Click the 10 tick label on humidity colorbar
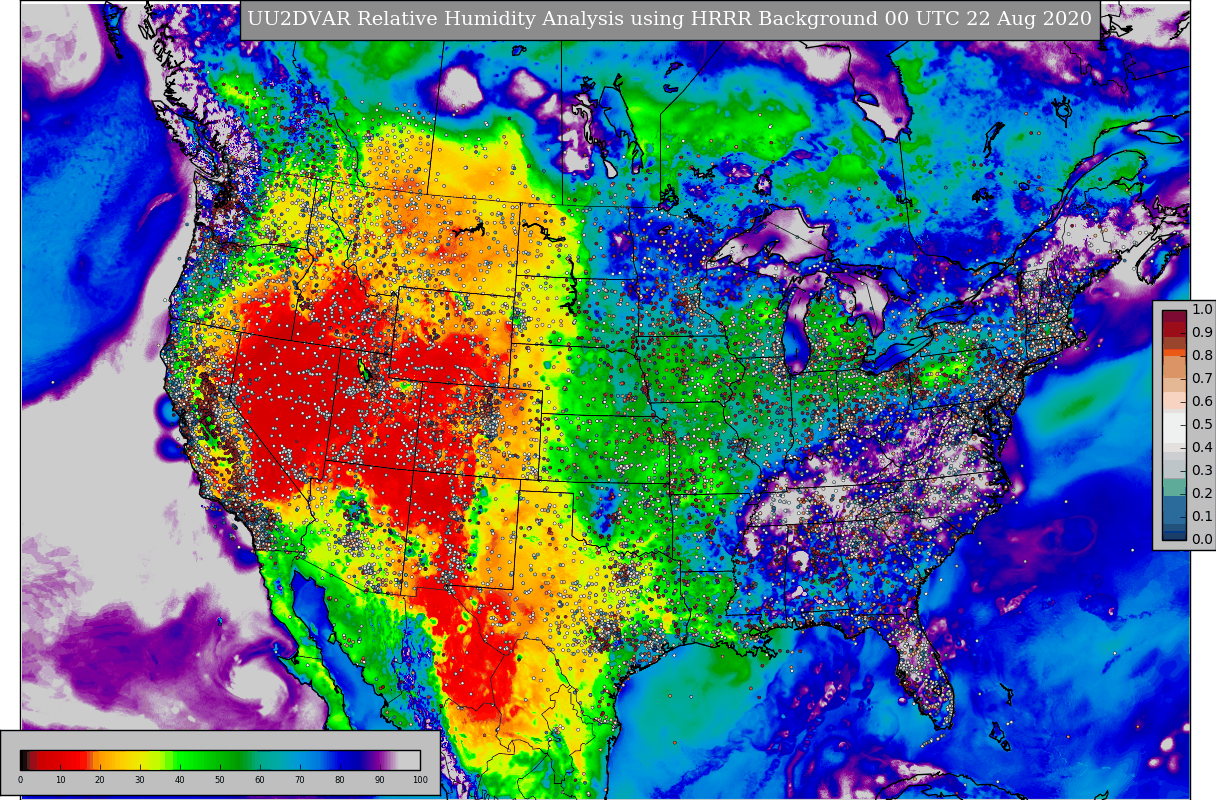This screenshot has height=800, width=1216. (60, 780)
